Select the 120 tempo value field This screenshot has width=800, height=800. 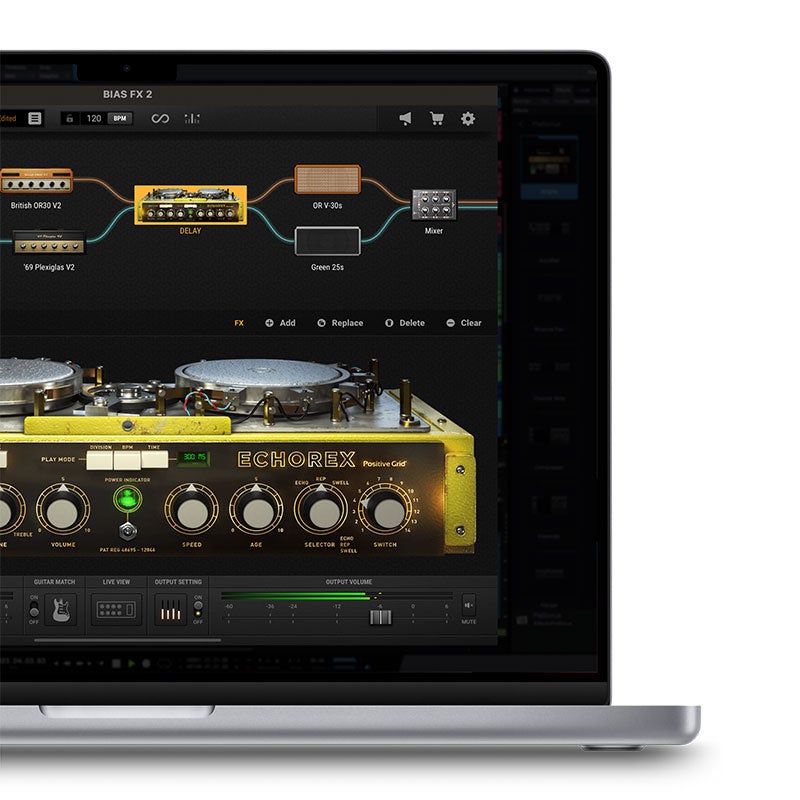[94, 118]
